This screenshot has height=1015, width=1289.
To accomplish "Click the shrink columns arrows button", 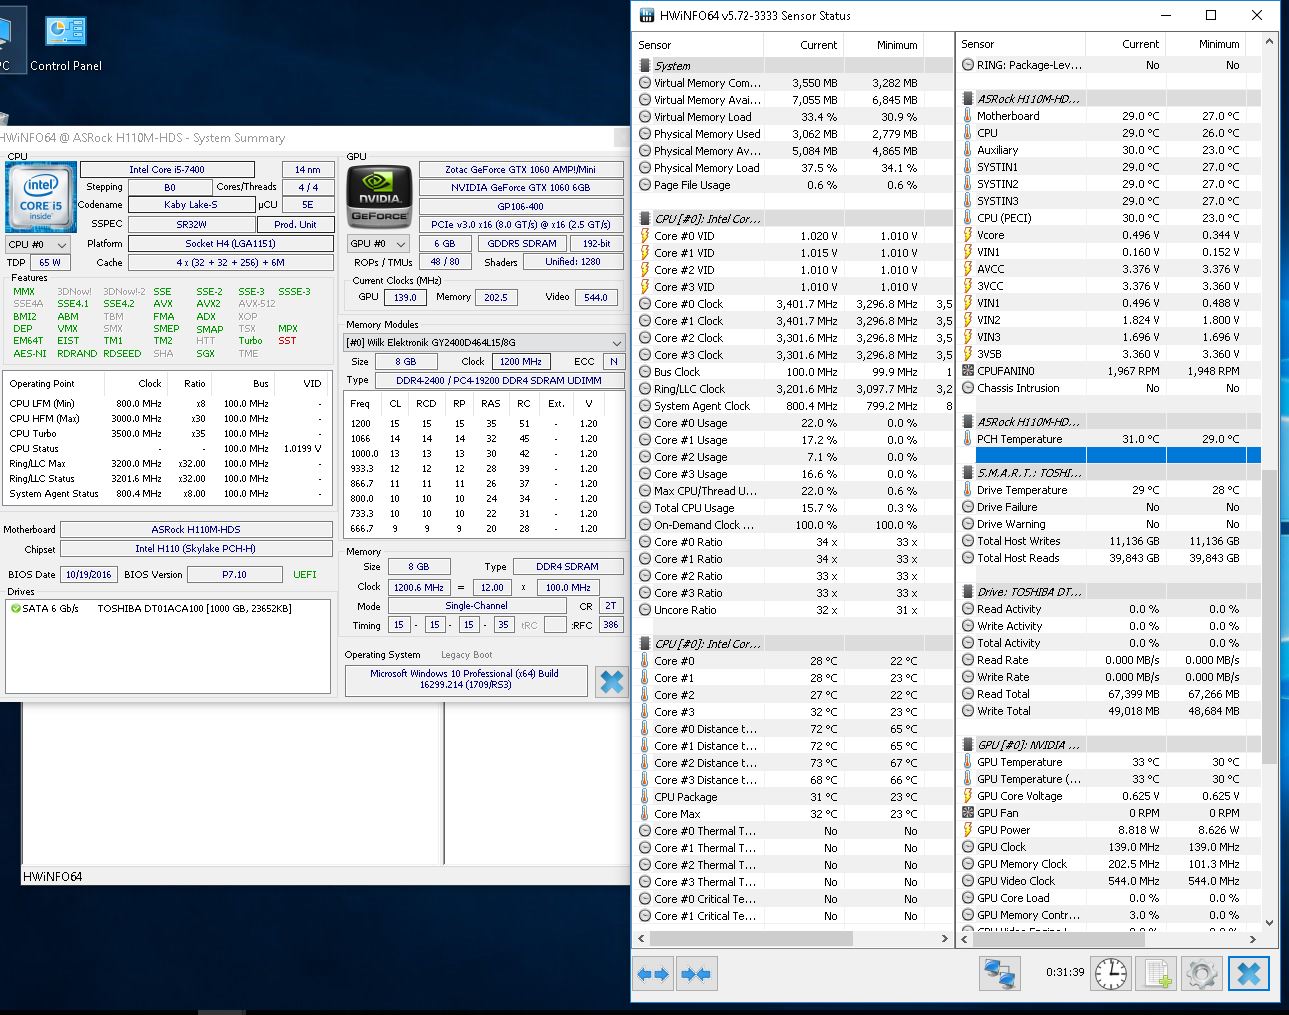I will point(695,973).
